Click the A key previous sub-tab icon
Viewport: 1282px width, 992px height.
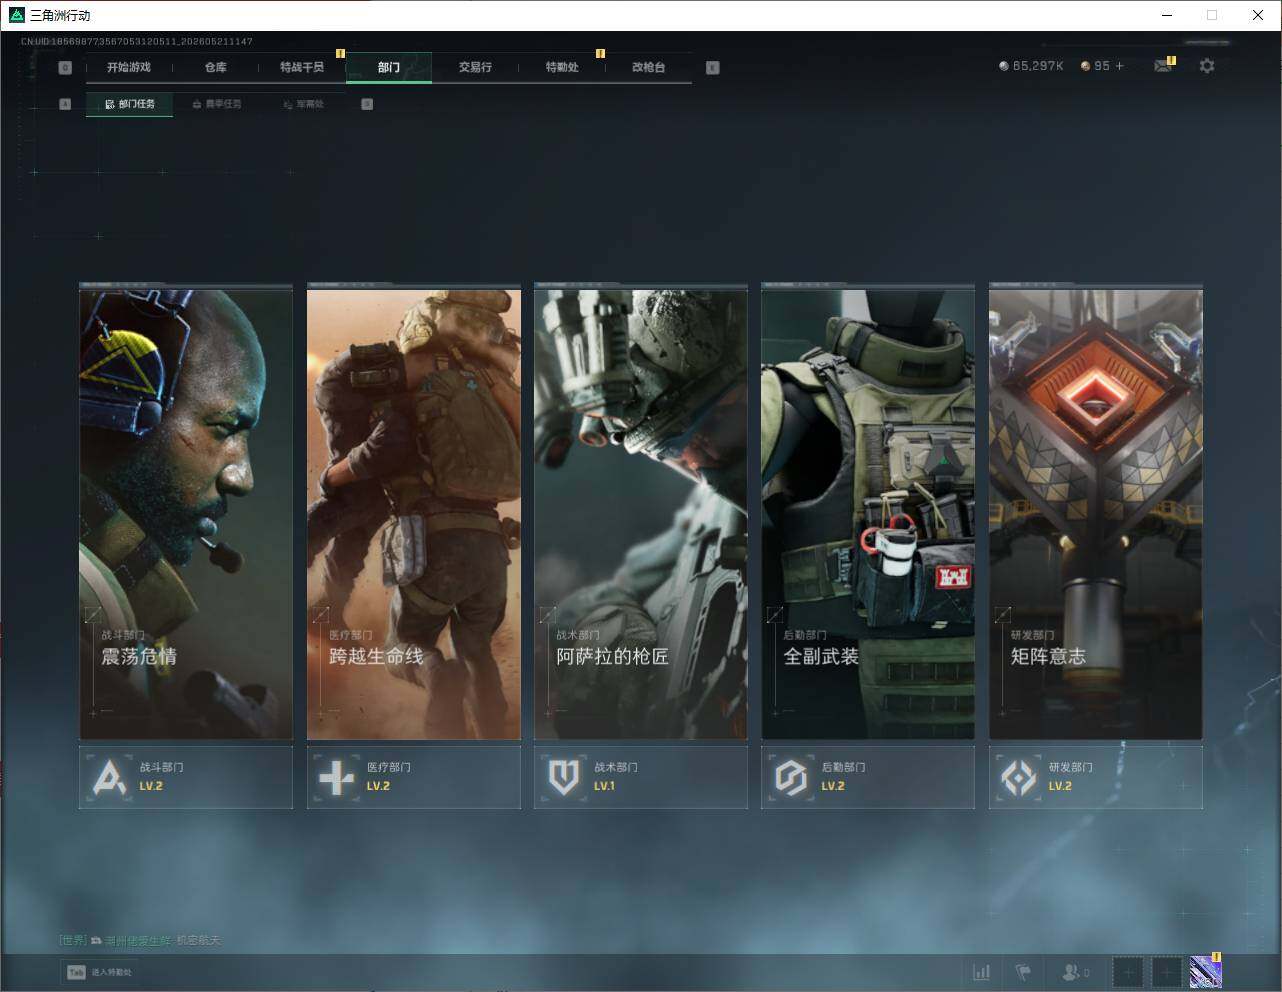click(65, 104)
